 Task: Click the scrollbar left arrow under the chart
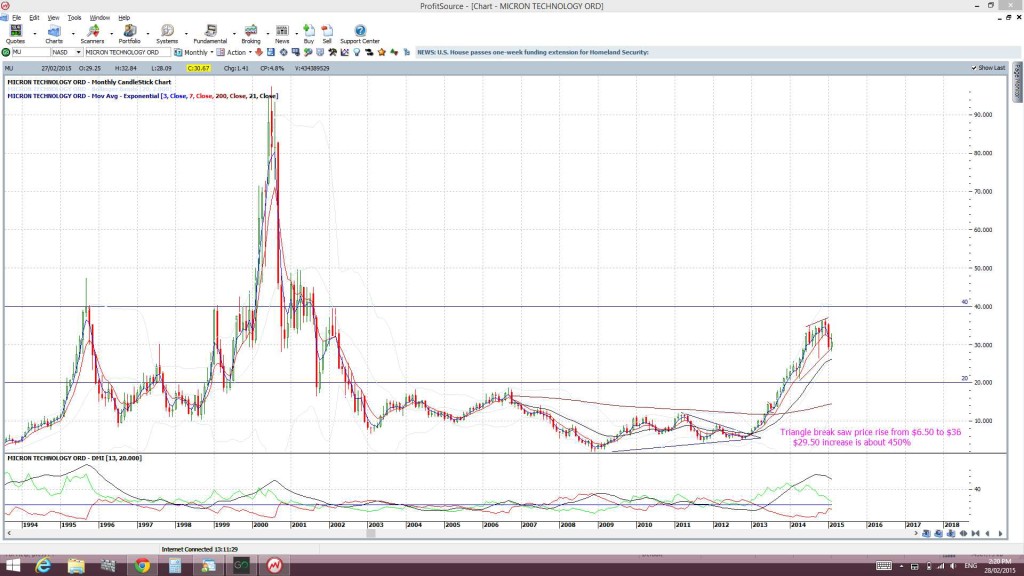coord(8,534)
